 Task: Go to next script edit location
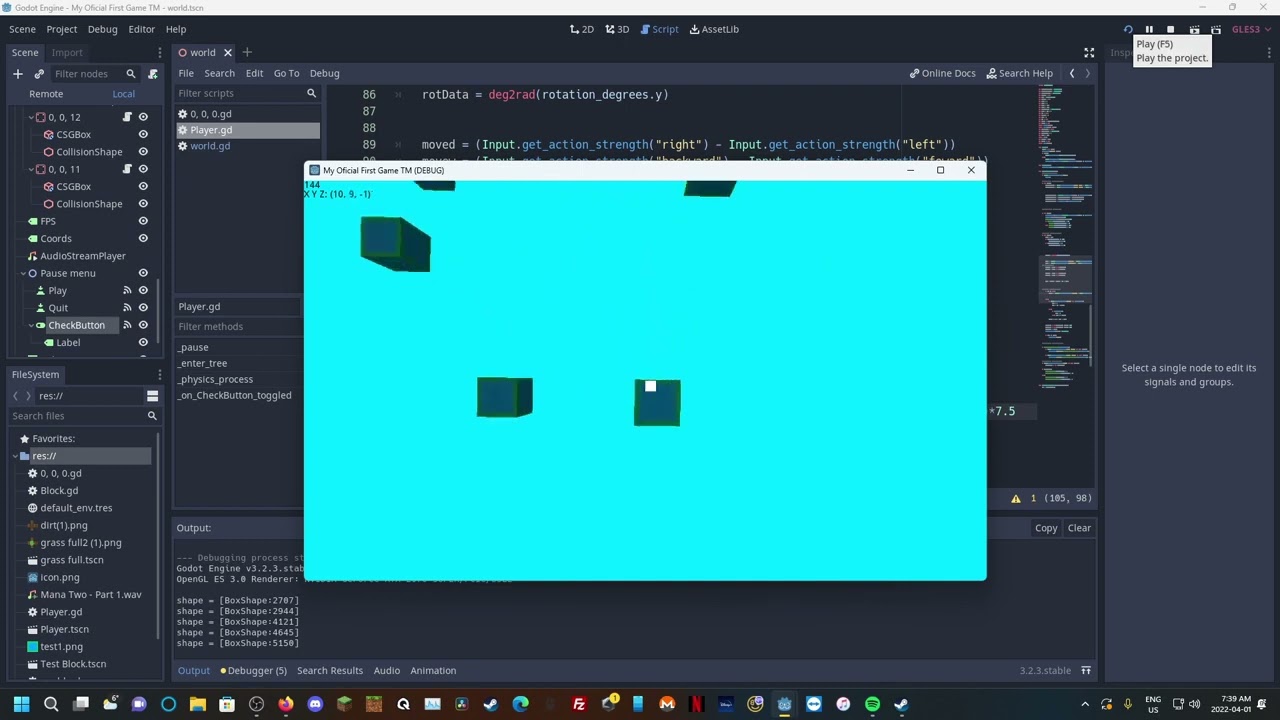point(1088,73)
